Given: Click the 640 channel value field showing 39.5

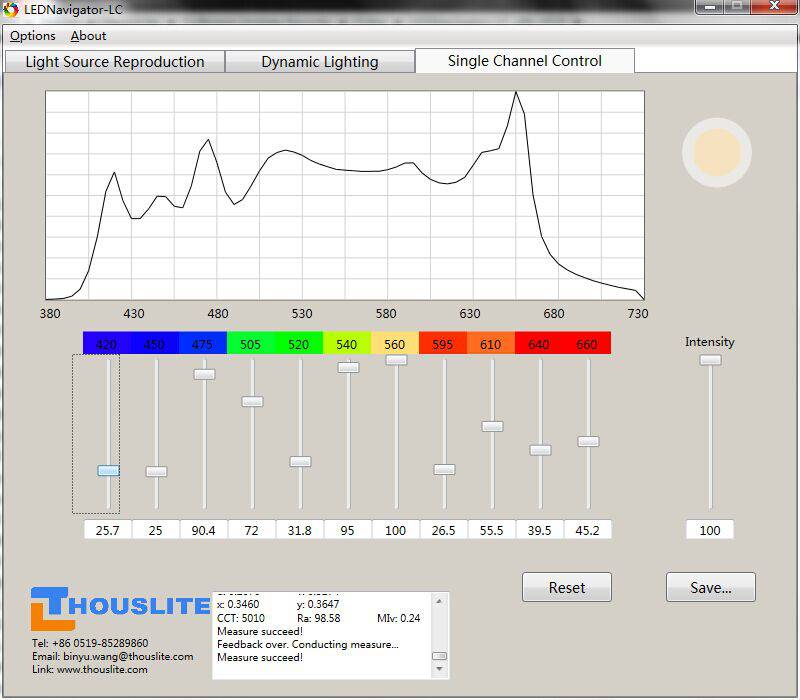Looking at the screenshot, I should [x=539, y=530].
